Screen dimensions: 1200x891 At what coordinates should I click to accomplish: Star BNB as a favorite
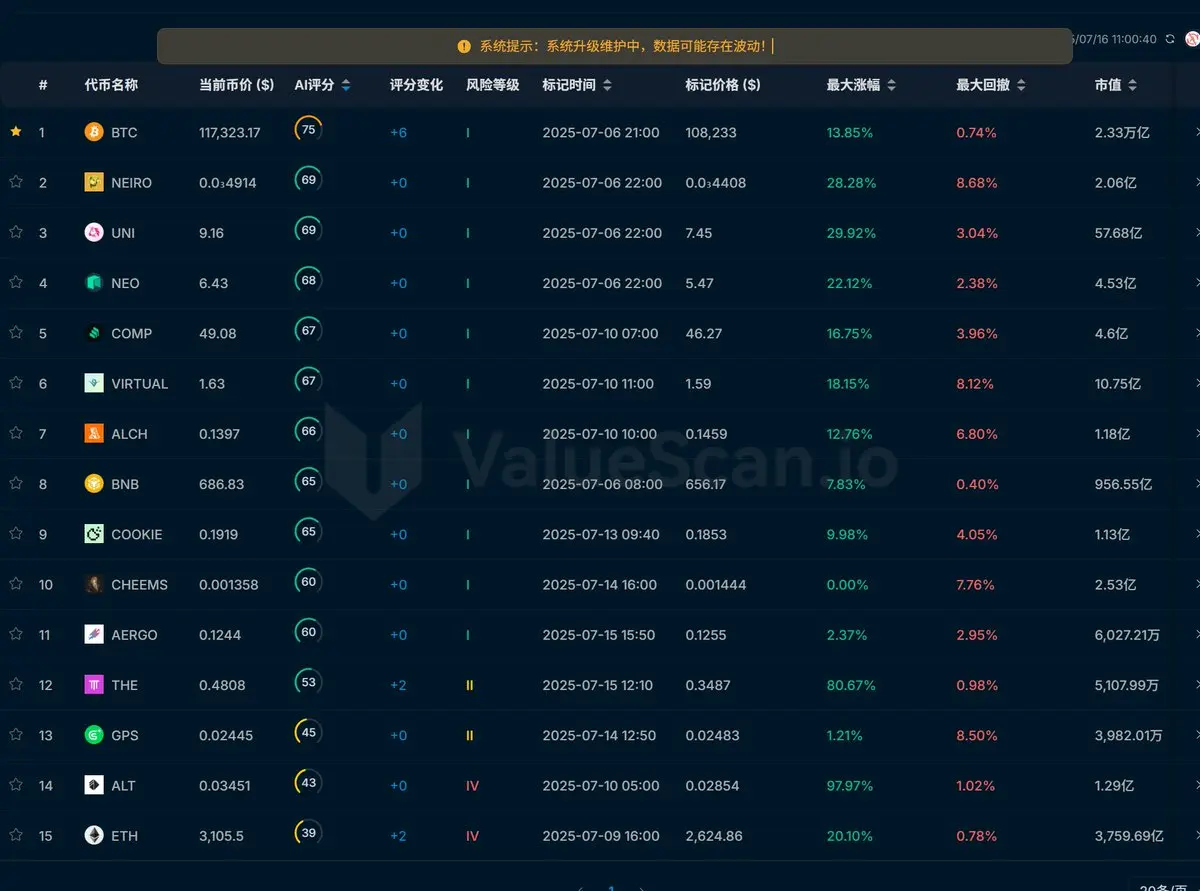(16, 483)
